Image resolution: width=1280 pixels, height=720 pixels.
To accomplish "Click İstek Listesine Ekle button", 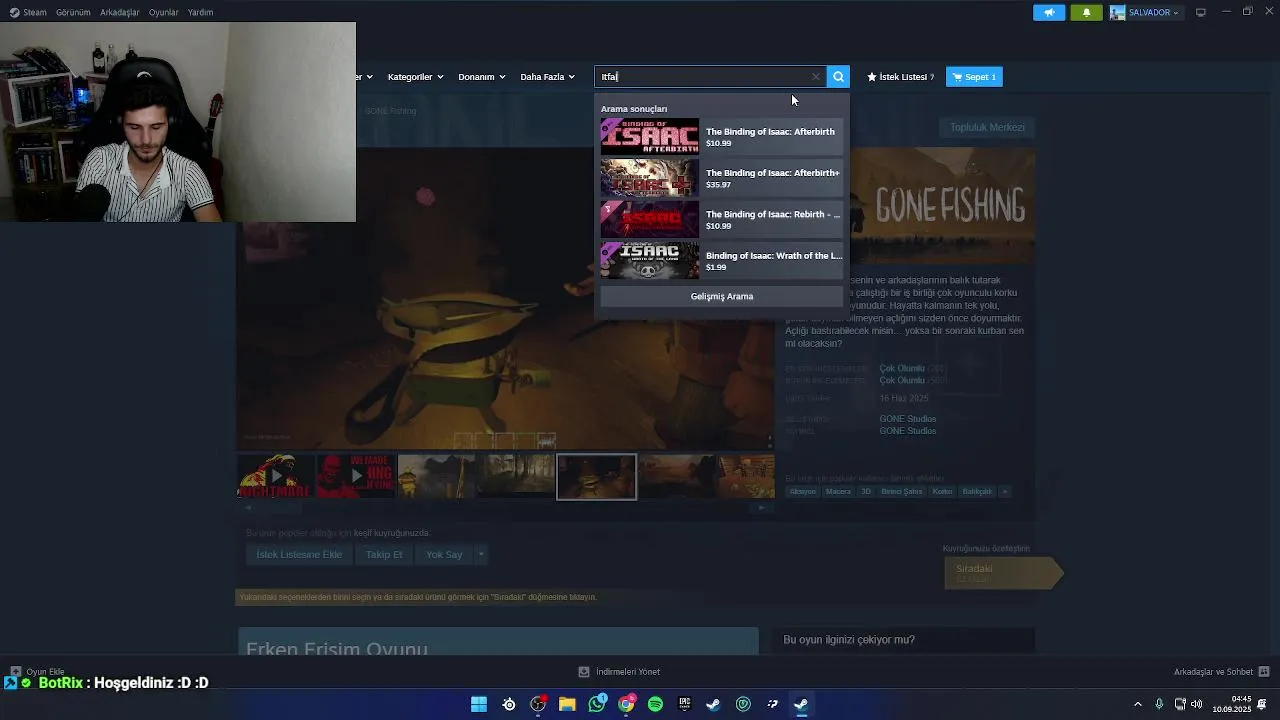I will [299, 554].
